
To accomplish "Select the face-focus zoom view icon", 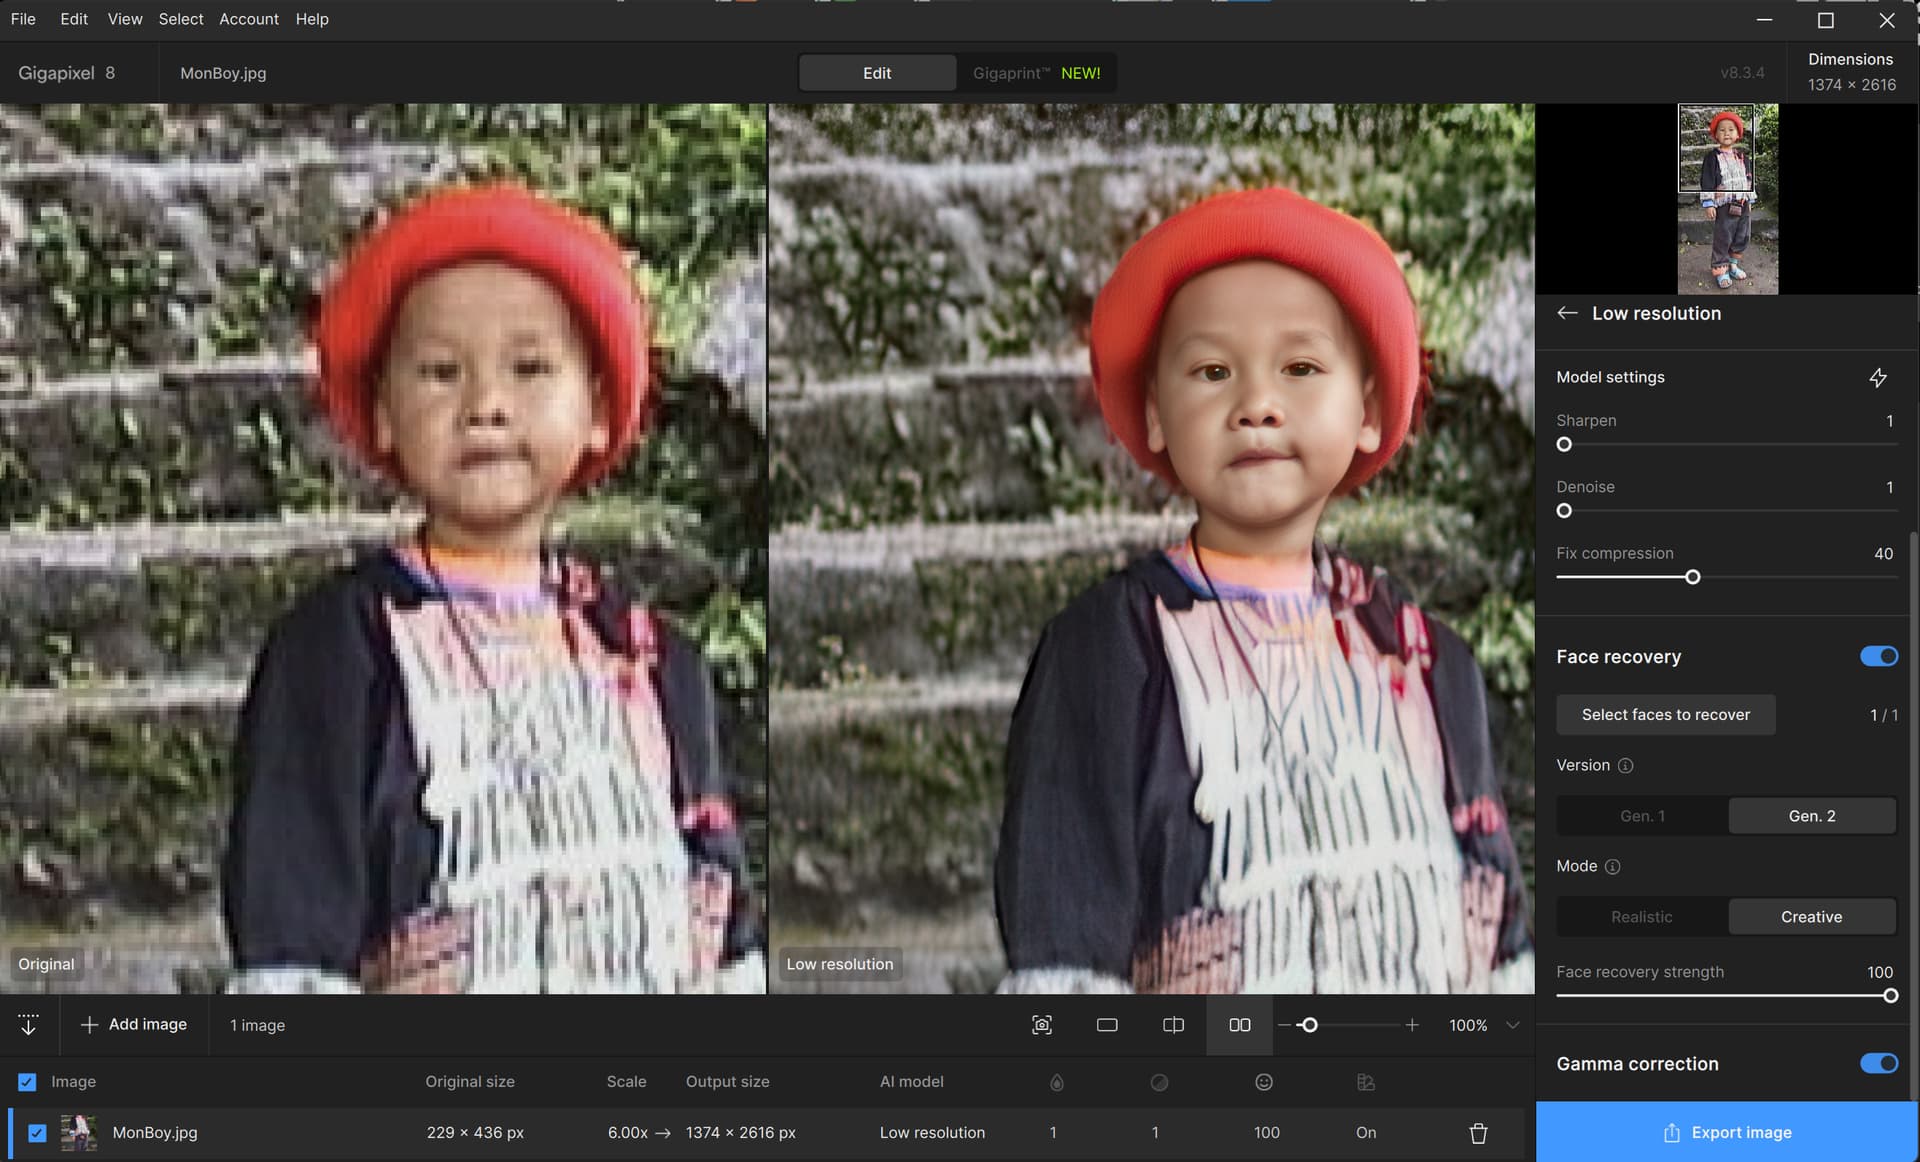I will [1041, 1025].
